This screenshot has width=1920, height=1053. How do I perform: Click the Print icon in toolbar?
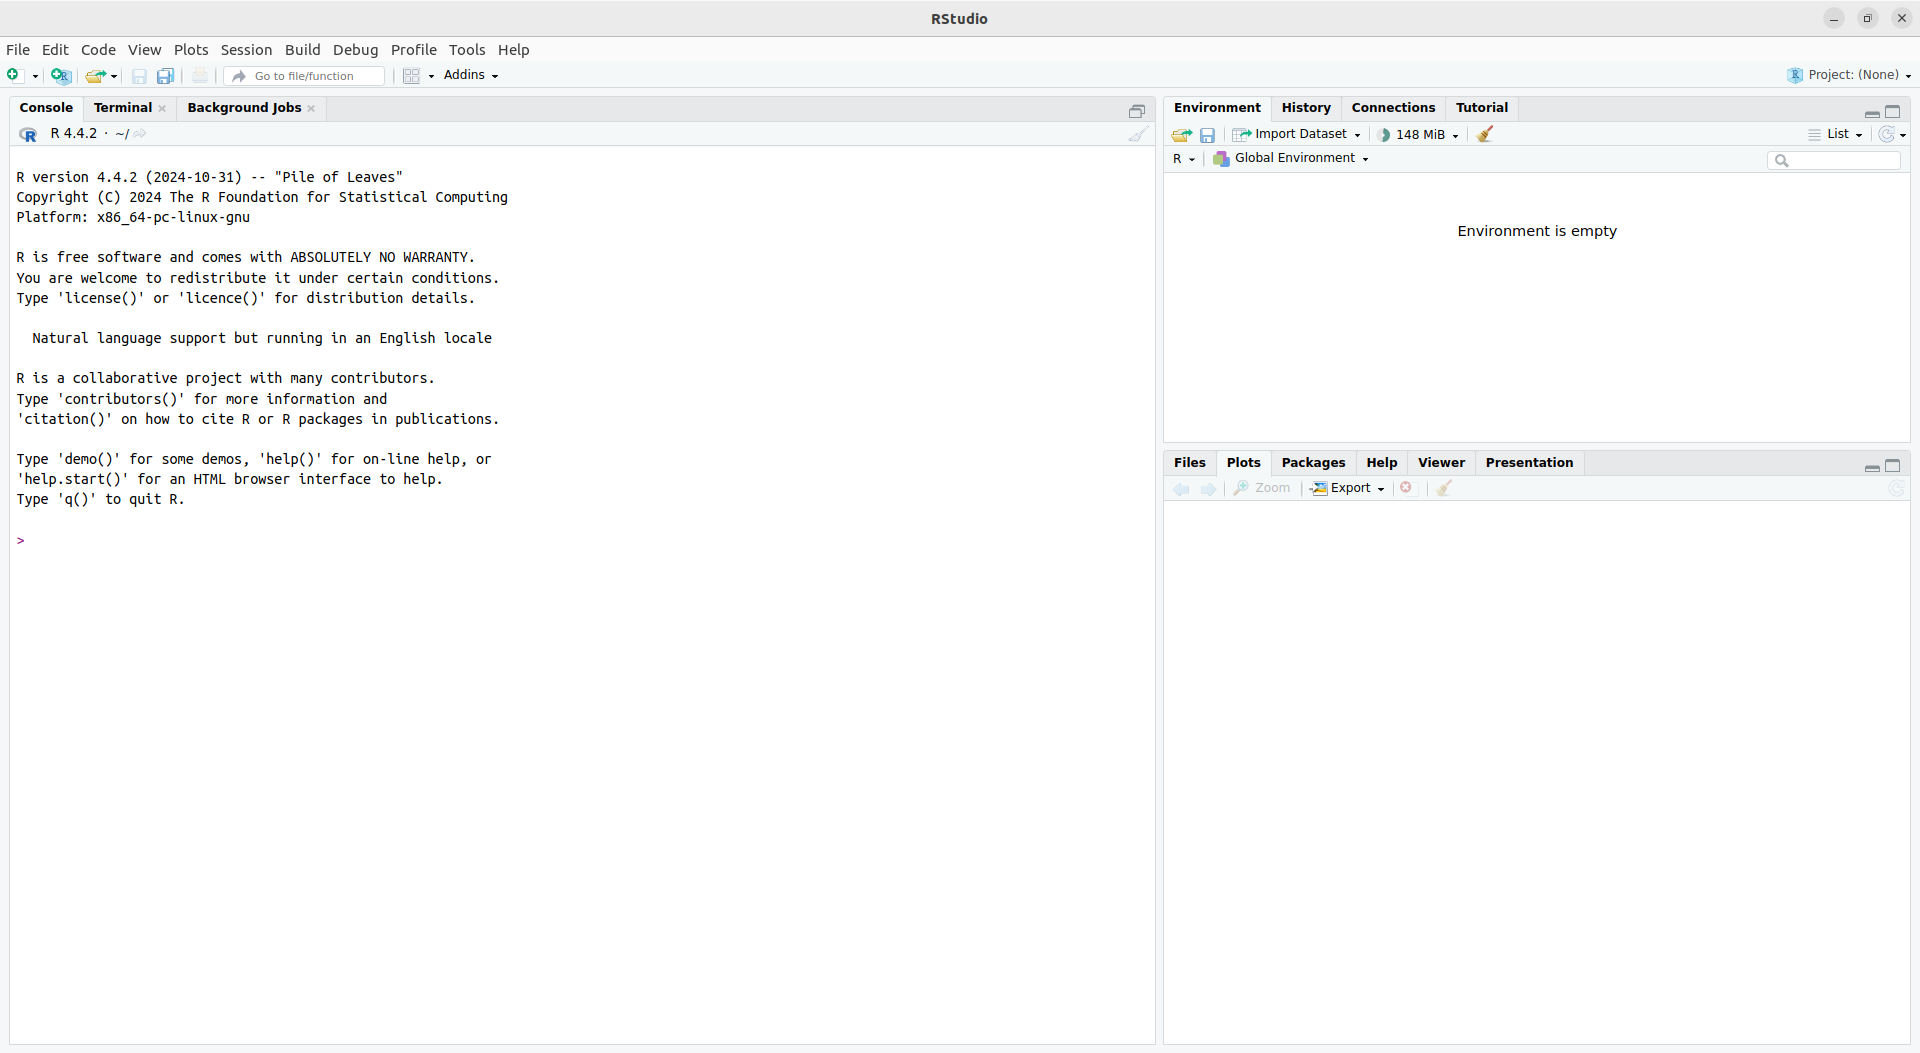click(x=200, y=76)
